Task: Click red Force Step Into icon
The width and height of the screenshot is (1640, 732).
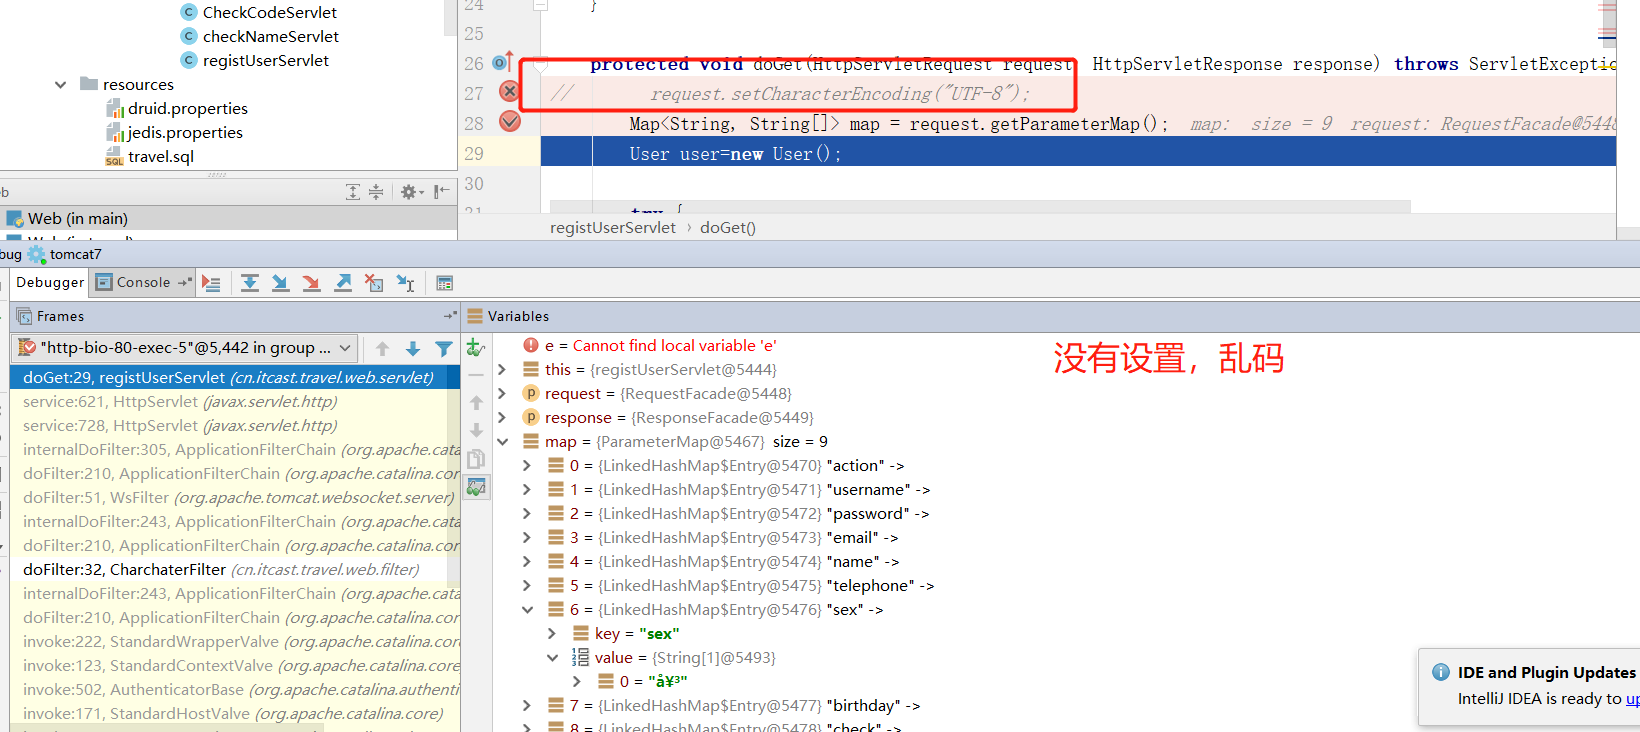Action: pos(312,283)
